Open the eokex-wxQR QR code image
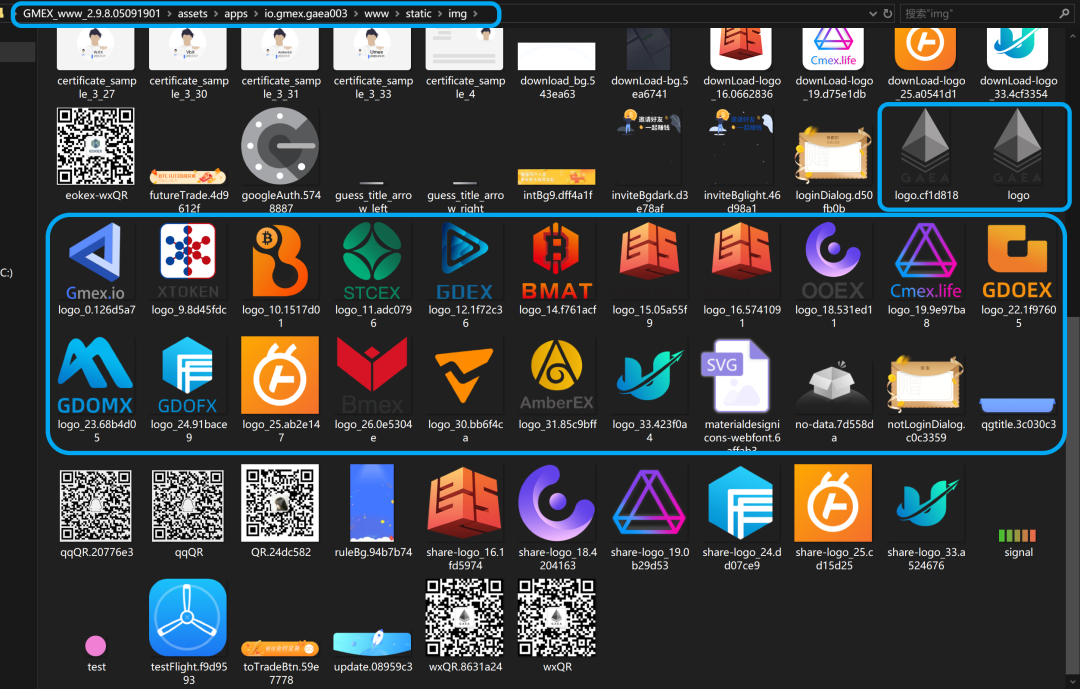This screenshot has width=1080, height=689. click(96, 147)
